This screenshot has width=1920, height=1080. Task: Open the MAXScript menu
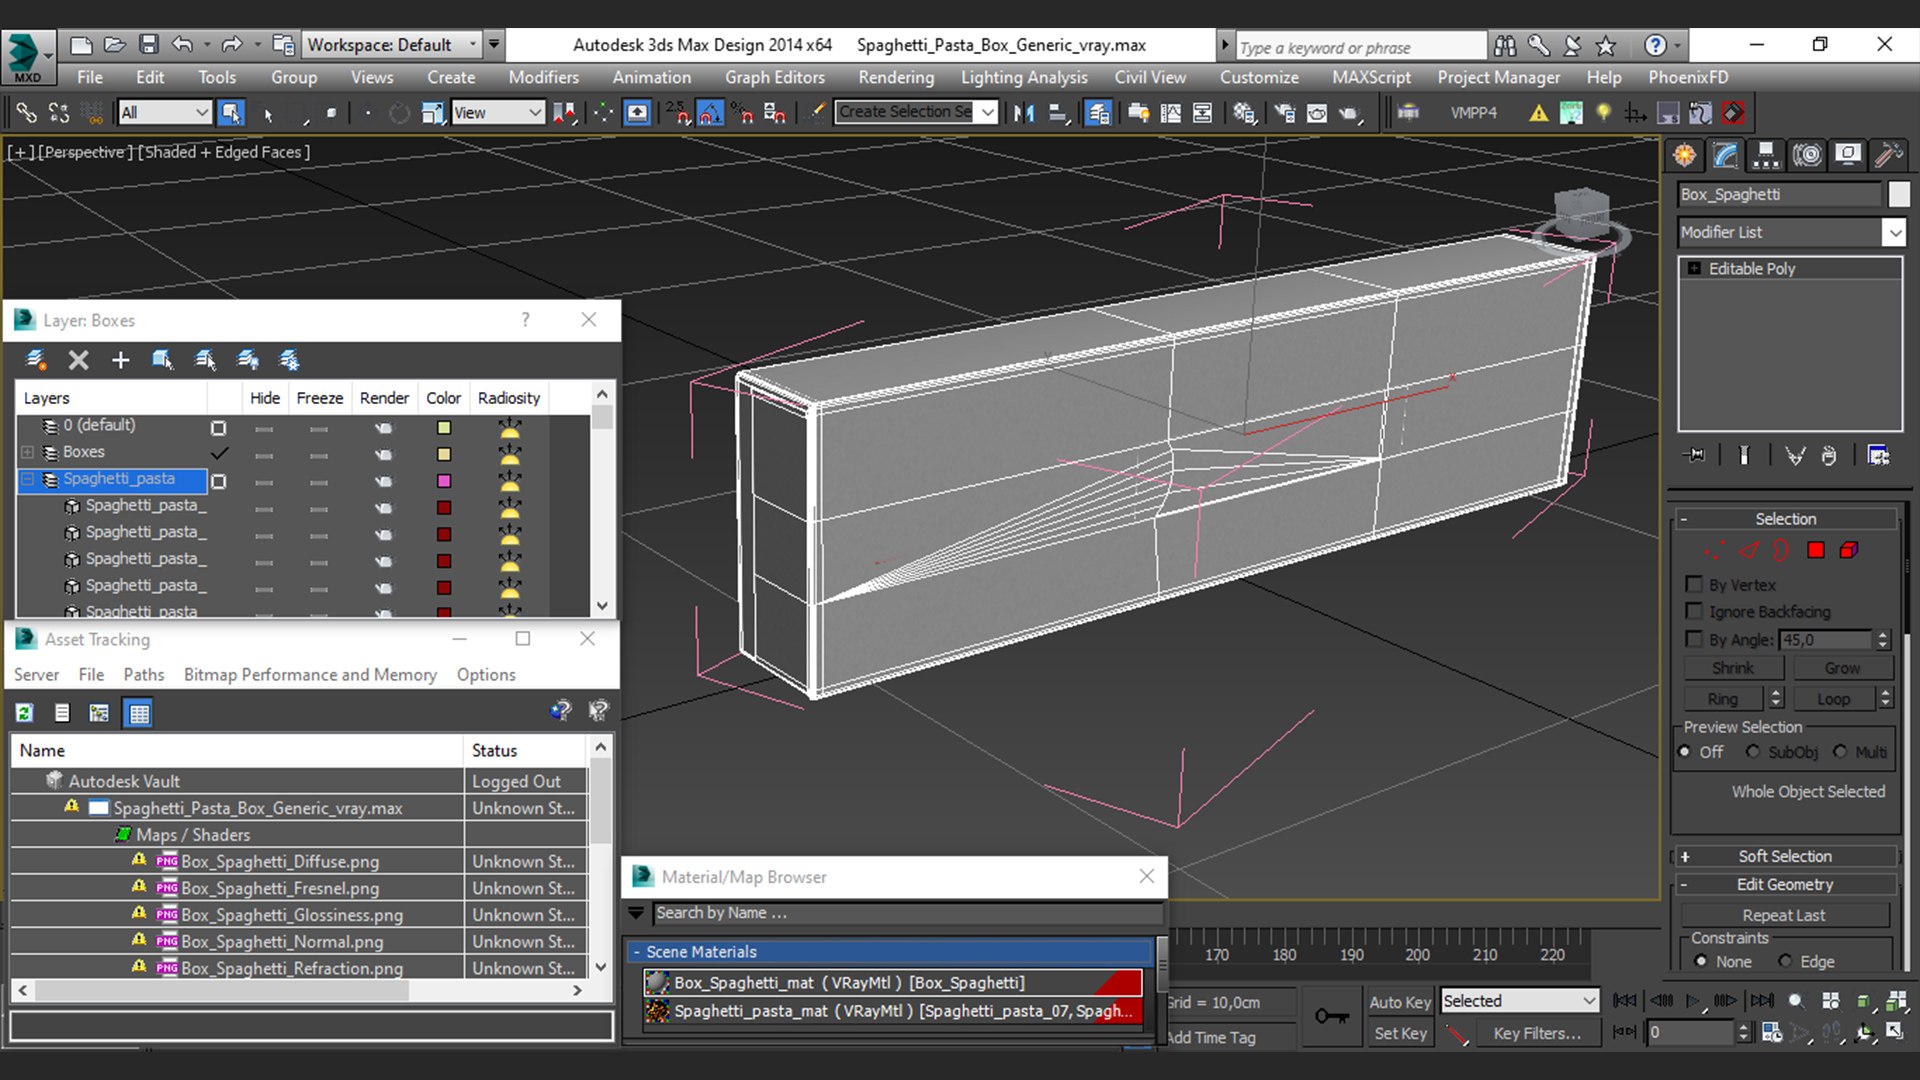point(1371,77)
